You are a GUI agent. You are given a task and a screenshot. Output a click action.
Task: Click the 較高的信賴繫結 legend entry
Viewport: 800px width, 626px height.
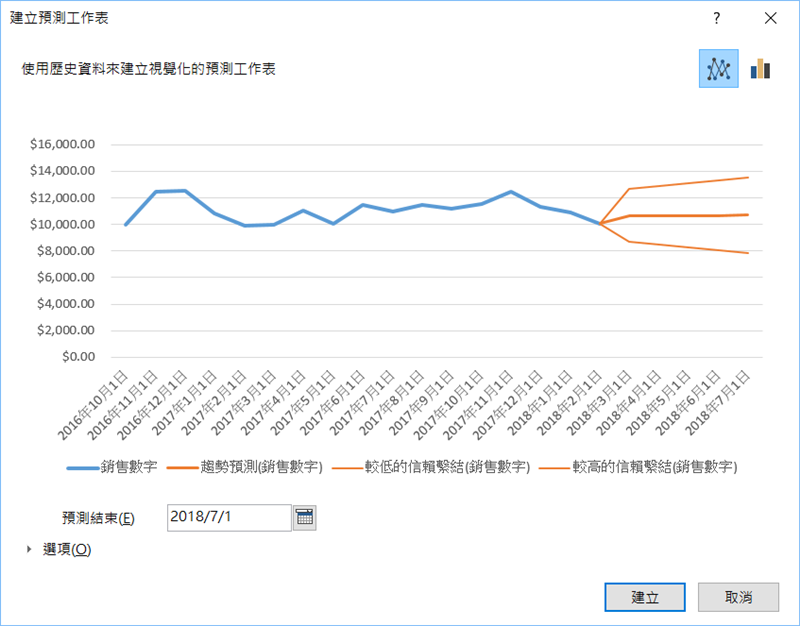click(x=638, y=467)
